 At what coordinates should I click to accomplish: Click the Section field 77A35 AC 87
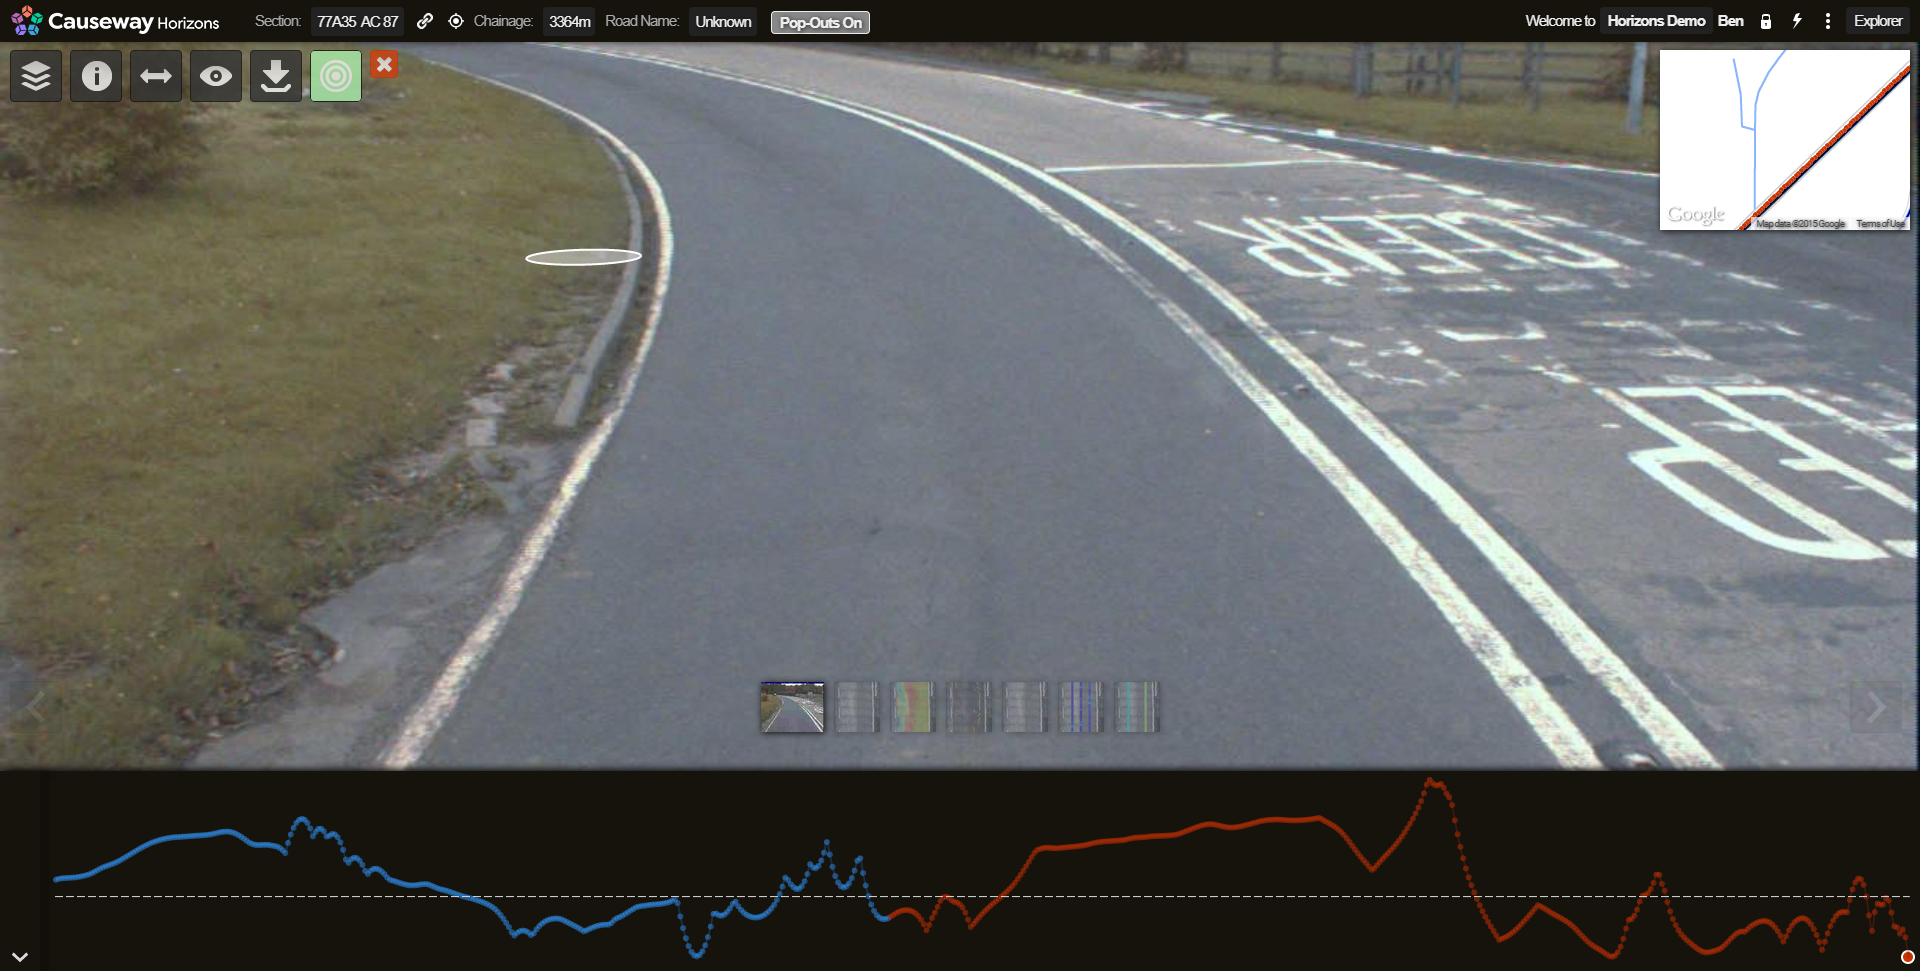click(357, 21)
